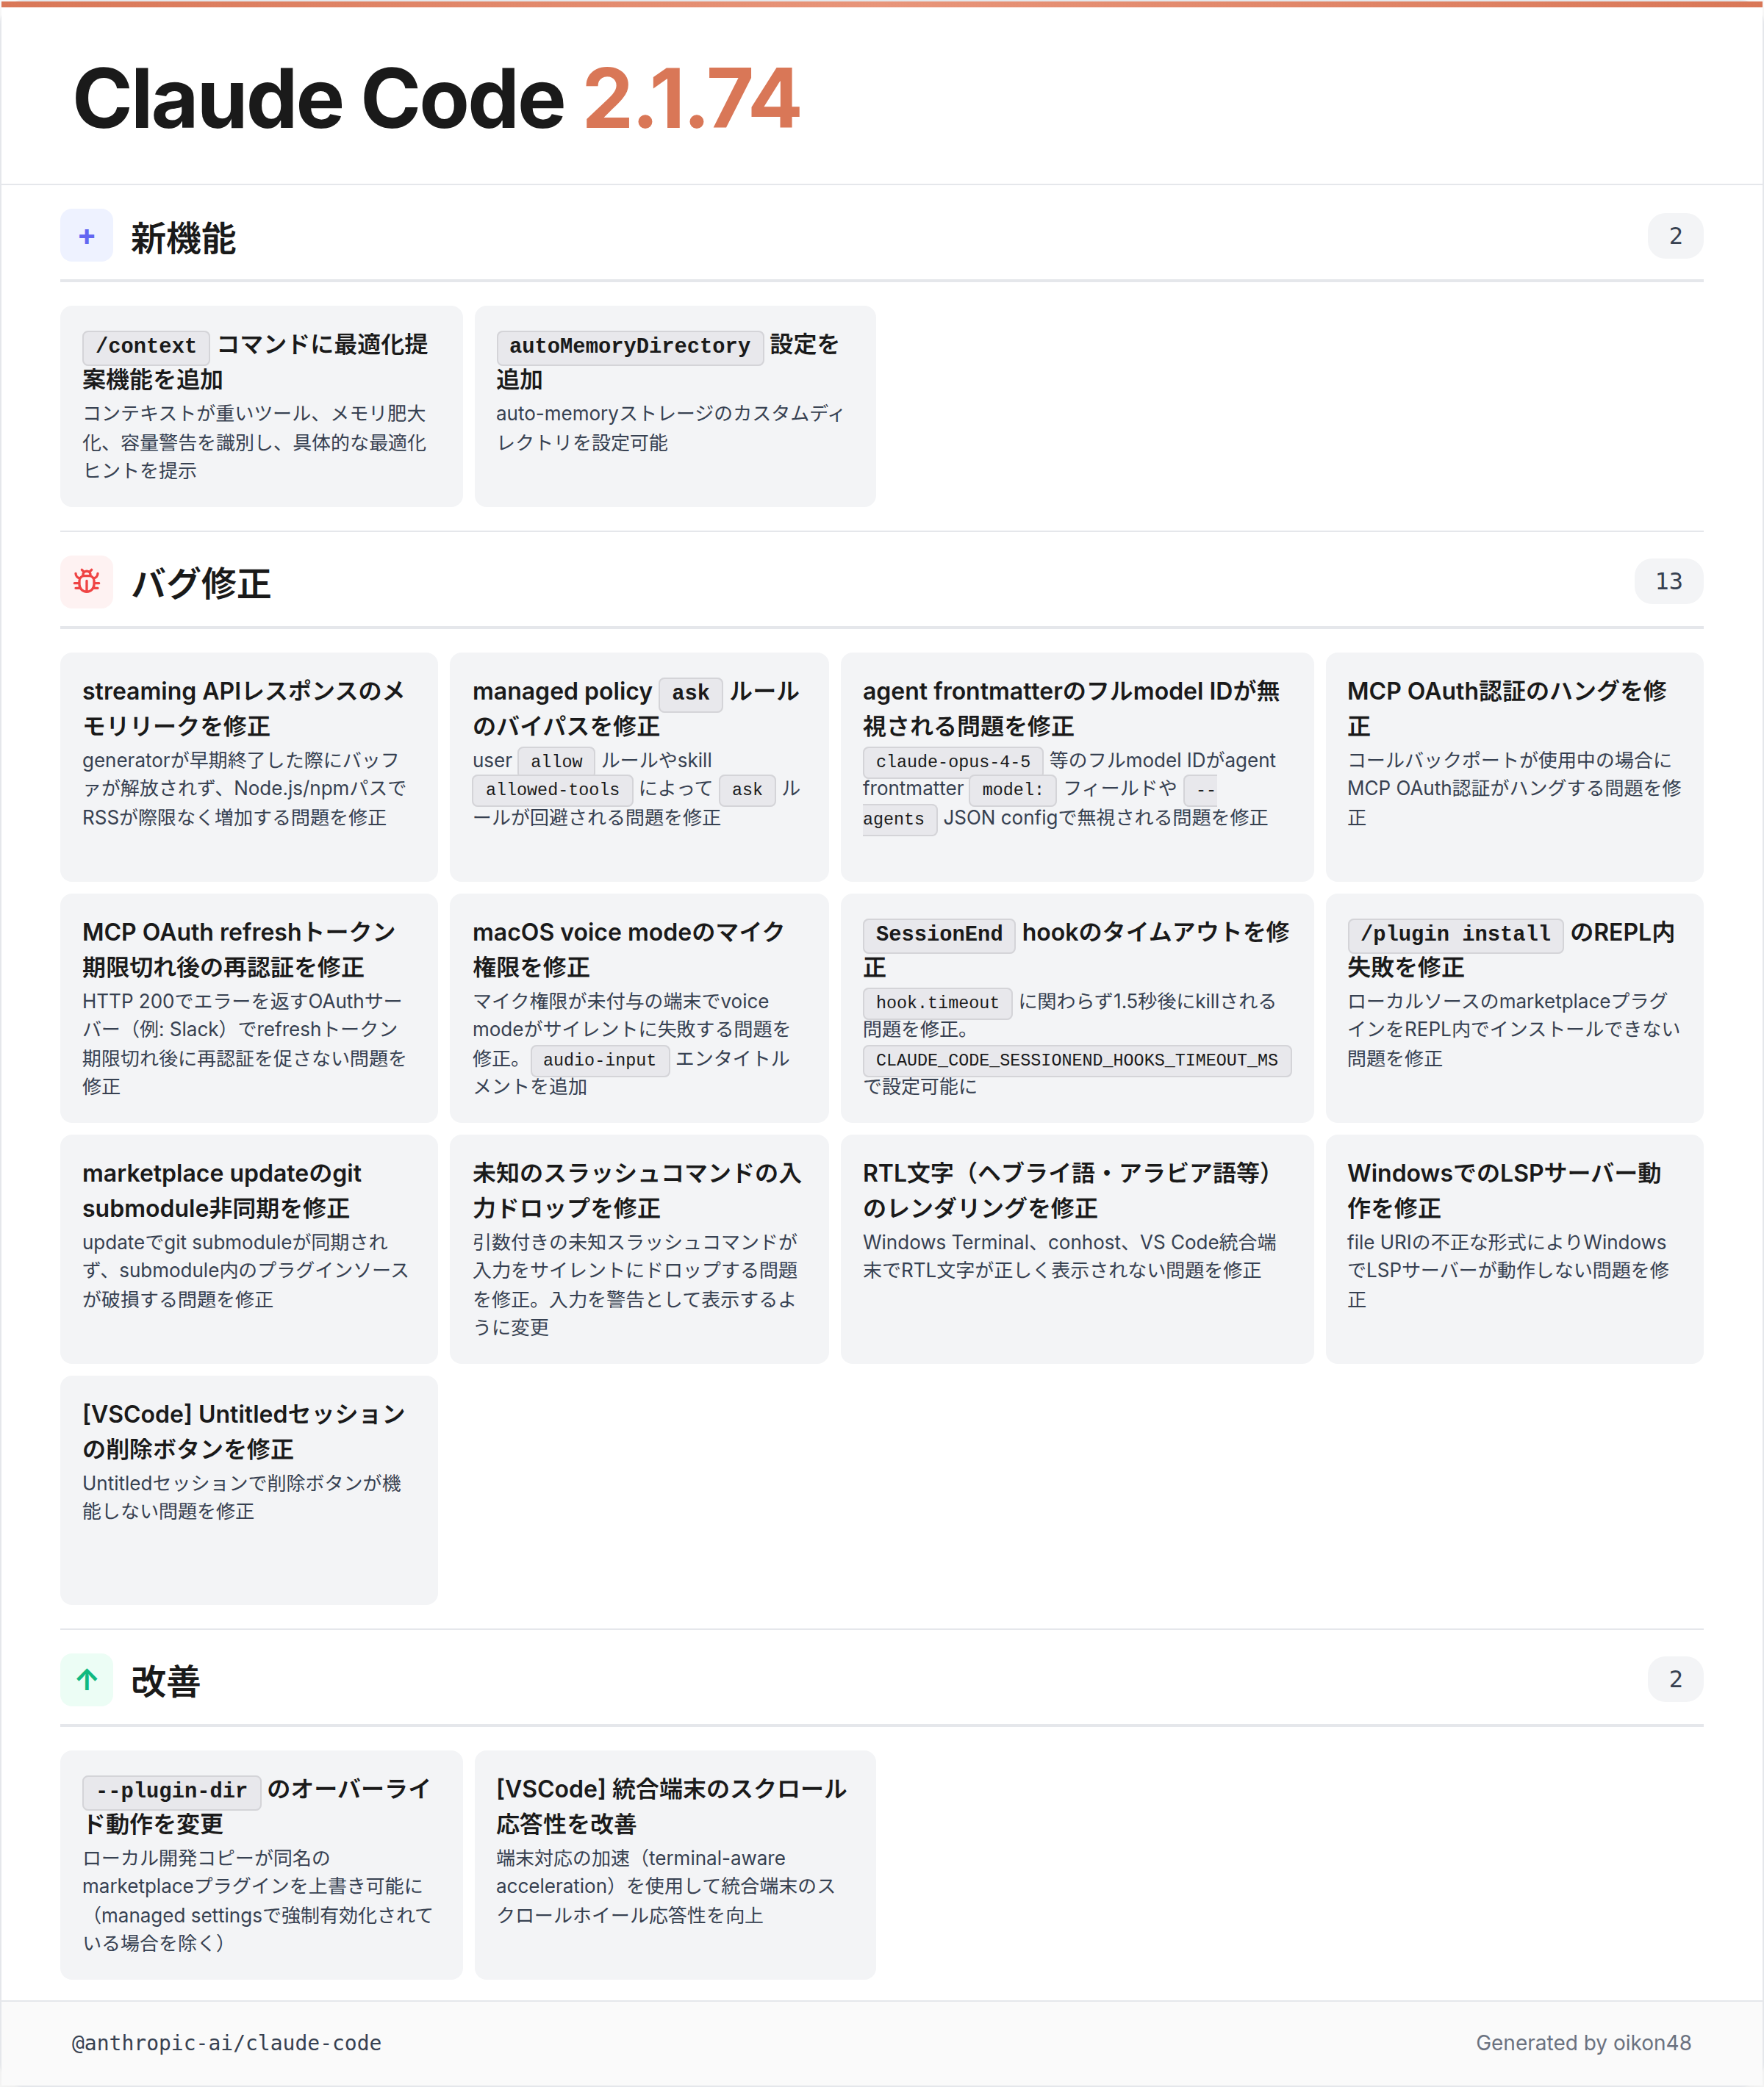The width and height of the screenshot is (1764, 2087).
Task: Click the count badge "2" in 改善 header
Action: [x=1675, y=1679]
